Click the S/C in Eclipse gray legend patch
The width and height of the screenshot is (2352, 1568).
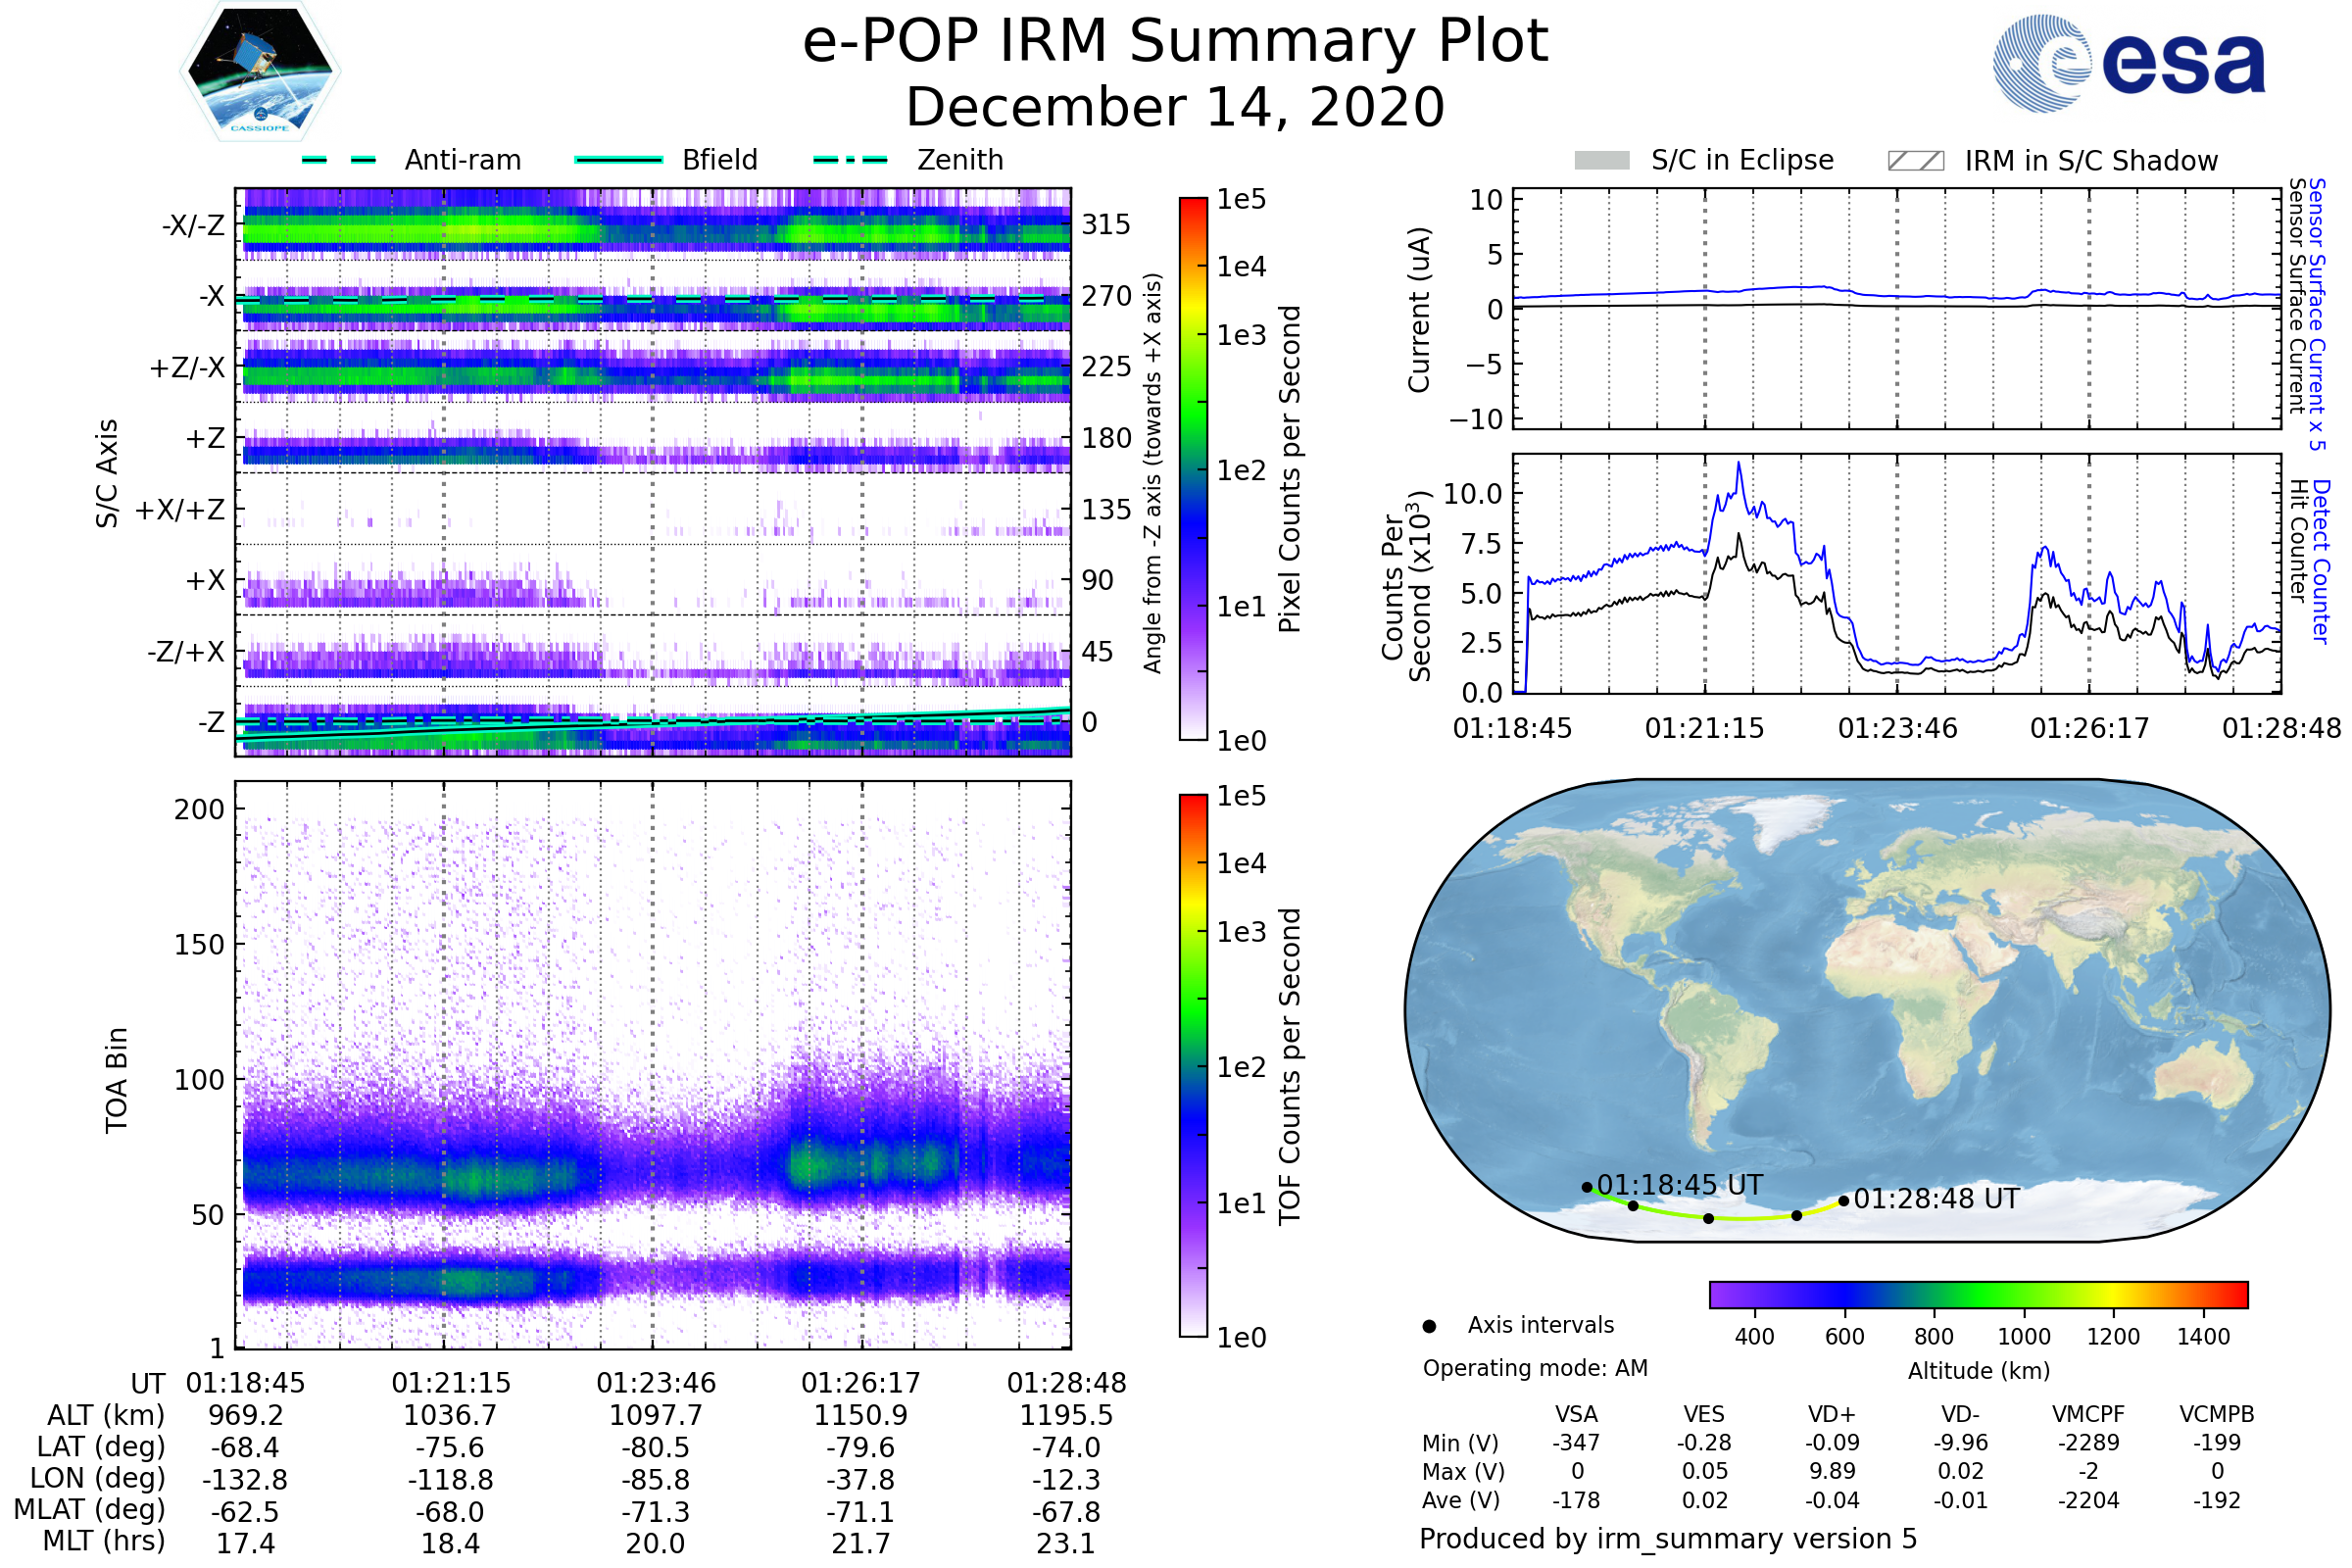(1601, 161)
